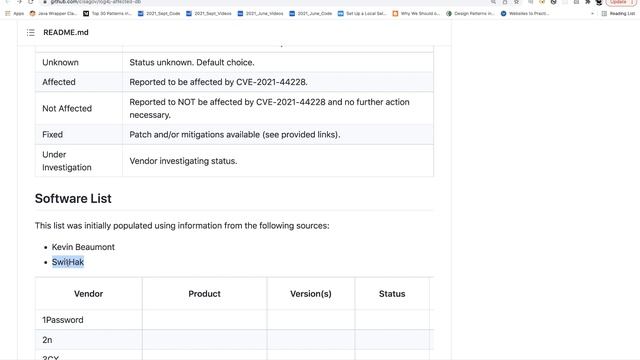640x360 pixels.
Task: Expand the bookmarks overflow chevron
Action: [x=592, y=13]
